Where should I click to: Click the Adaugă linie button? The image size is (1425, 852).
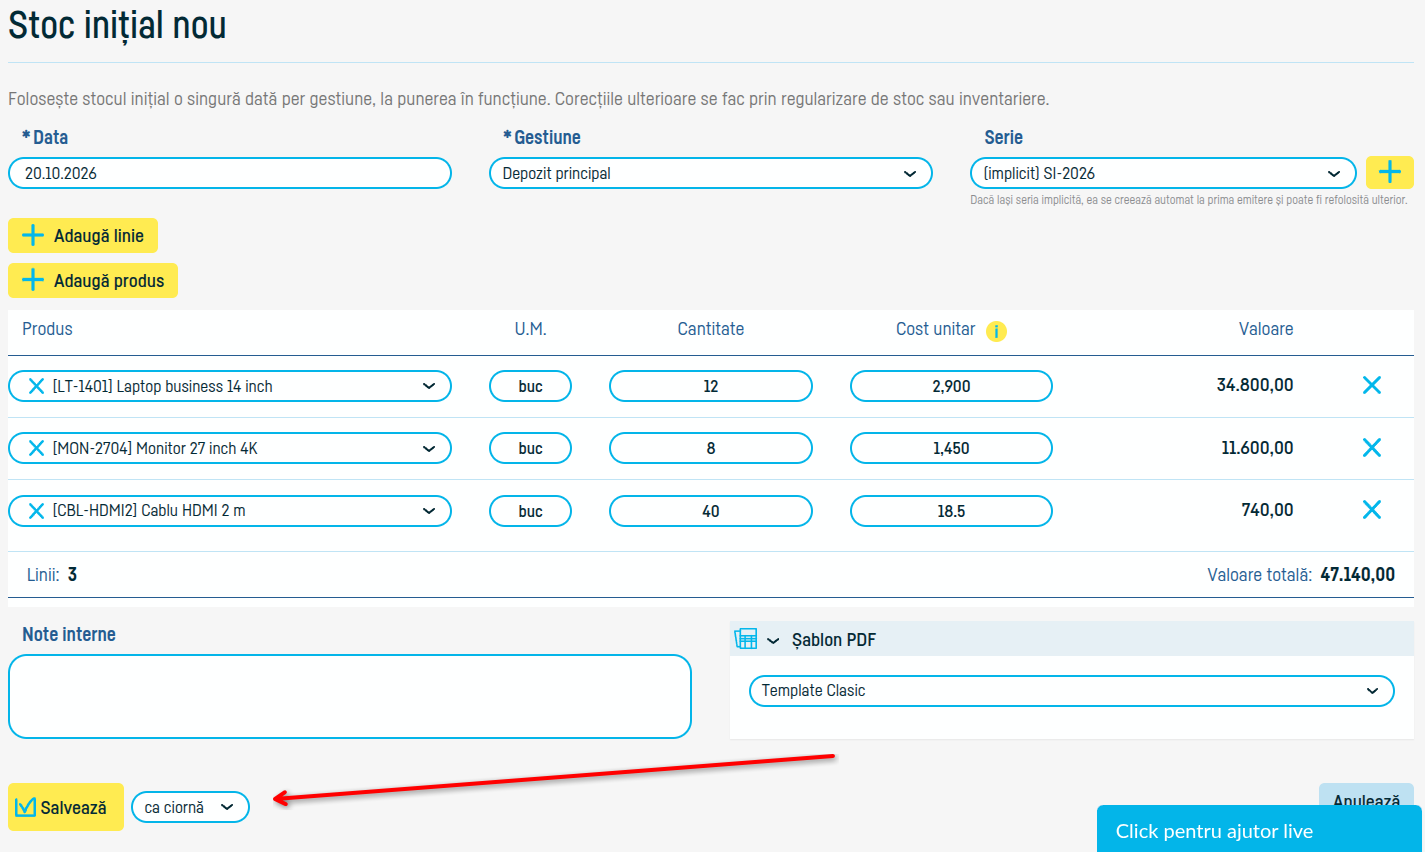(83, 236)
